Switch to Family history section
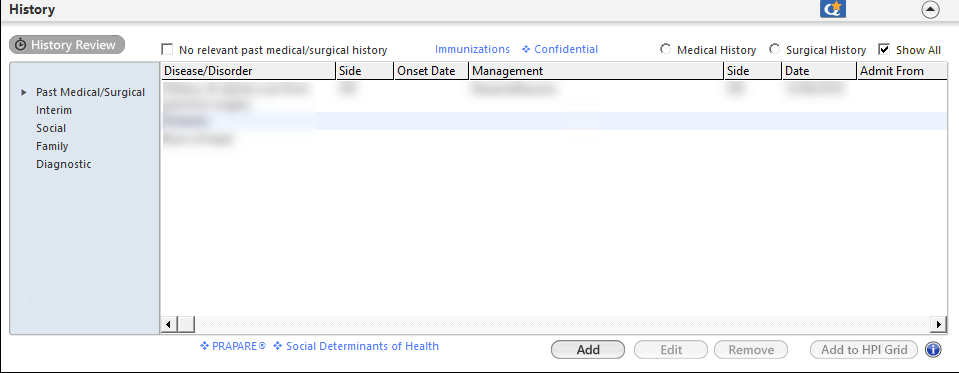 [52, 146]
